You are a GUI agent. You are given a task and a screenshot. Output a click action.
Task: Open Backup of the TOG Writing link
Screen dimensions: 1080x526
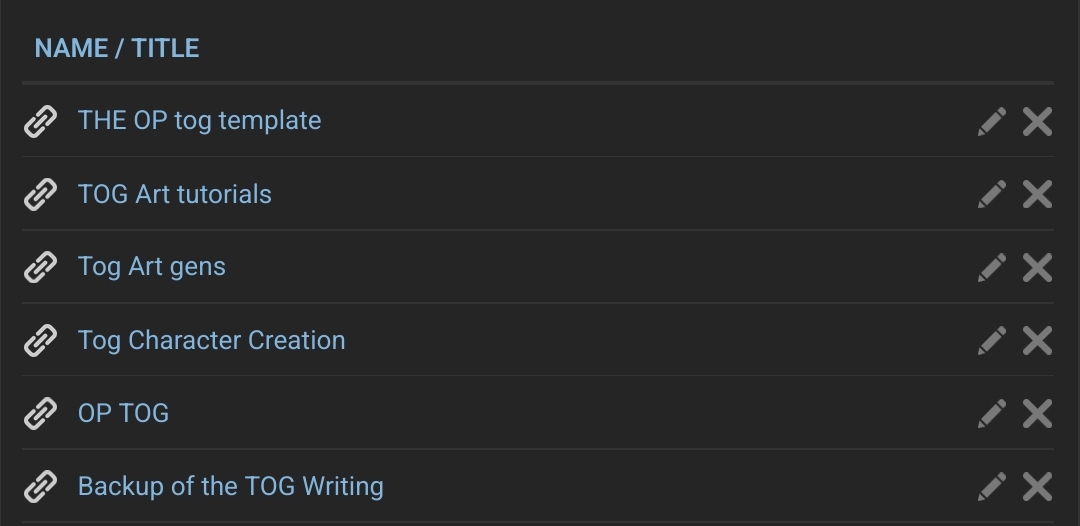[x=230, y=487]
